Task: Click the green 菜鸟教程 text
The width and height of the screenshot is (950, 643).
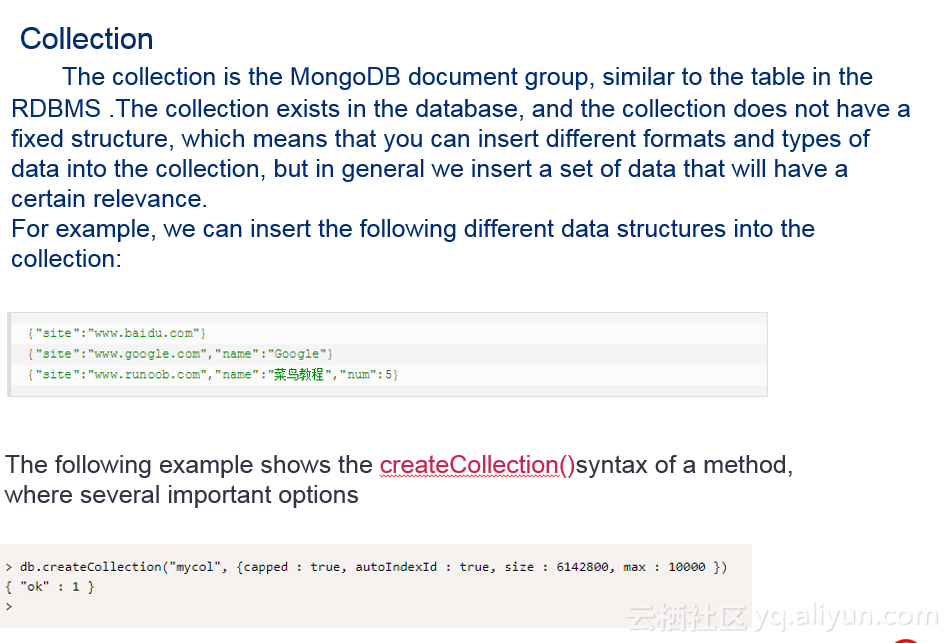Action: pyautogui.click(x=299, y=375)
